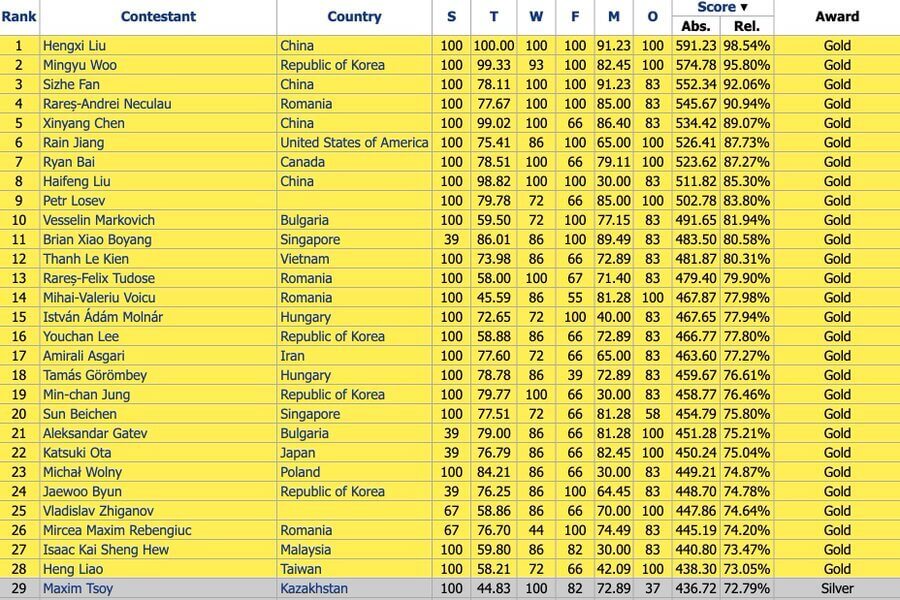Click Republic of Korea for Mingyu Woo
This screenshot has width=900, height=600.
coord(332,65)
